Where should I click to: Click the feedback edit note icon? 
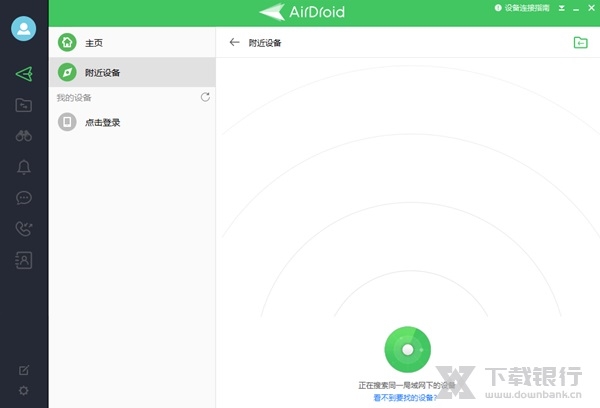click(24, 370)
